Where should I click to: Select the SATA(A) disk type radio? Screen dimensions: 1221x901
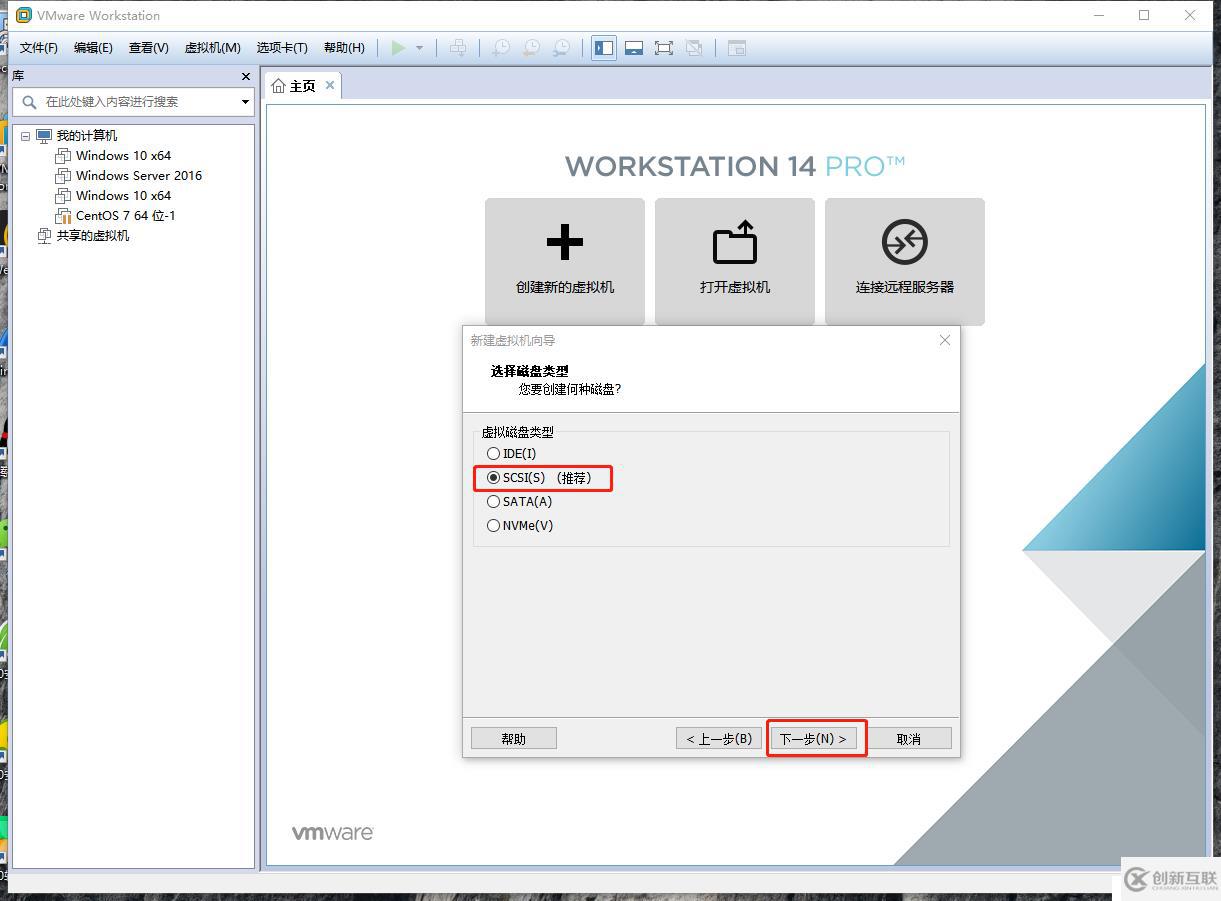tap(493, 502)
